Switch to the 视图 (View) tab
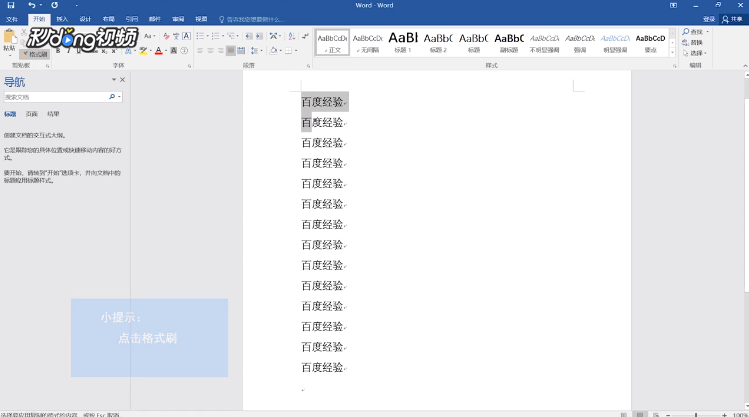Screen dimensions: 749x417 [201, 19]
